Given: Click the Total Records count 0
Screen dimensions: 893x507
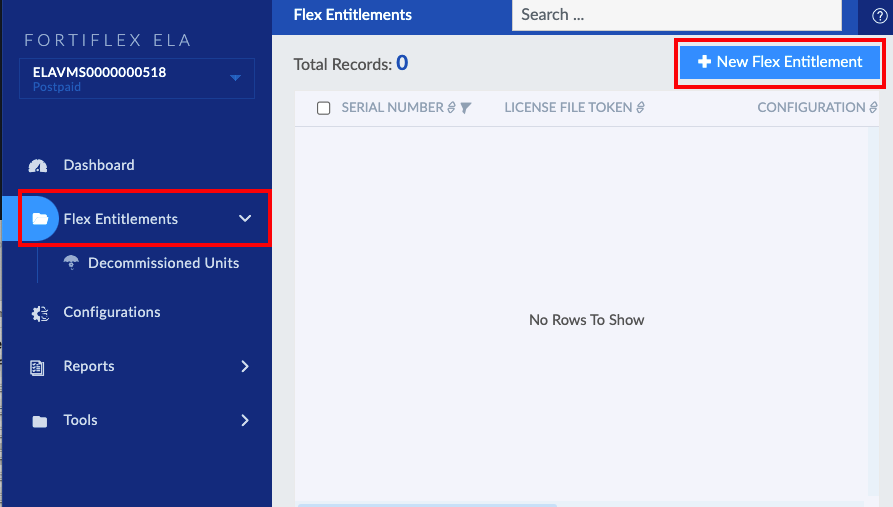Looking at the screenshot, I should [402, 63].
